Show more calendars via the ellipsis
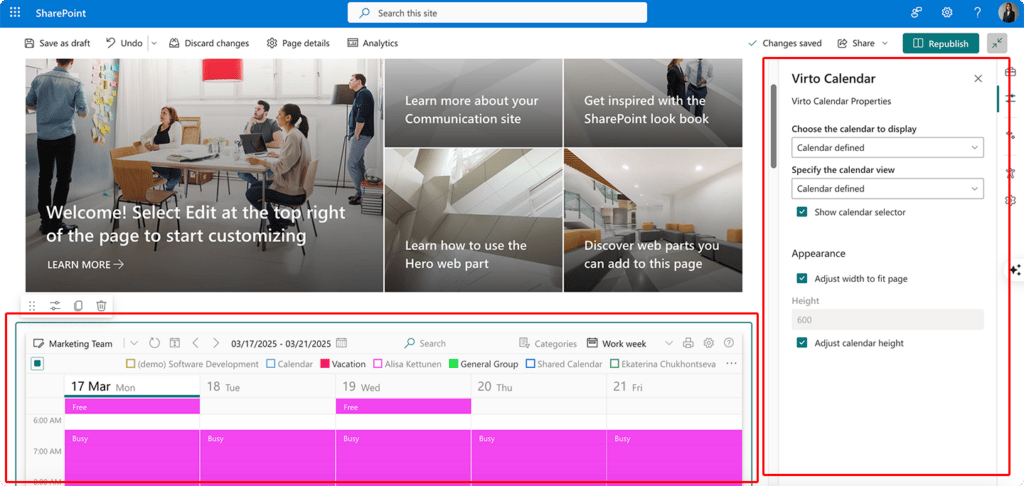The height and width of the screenshot is (486, 1024). point(731,364)
